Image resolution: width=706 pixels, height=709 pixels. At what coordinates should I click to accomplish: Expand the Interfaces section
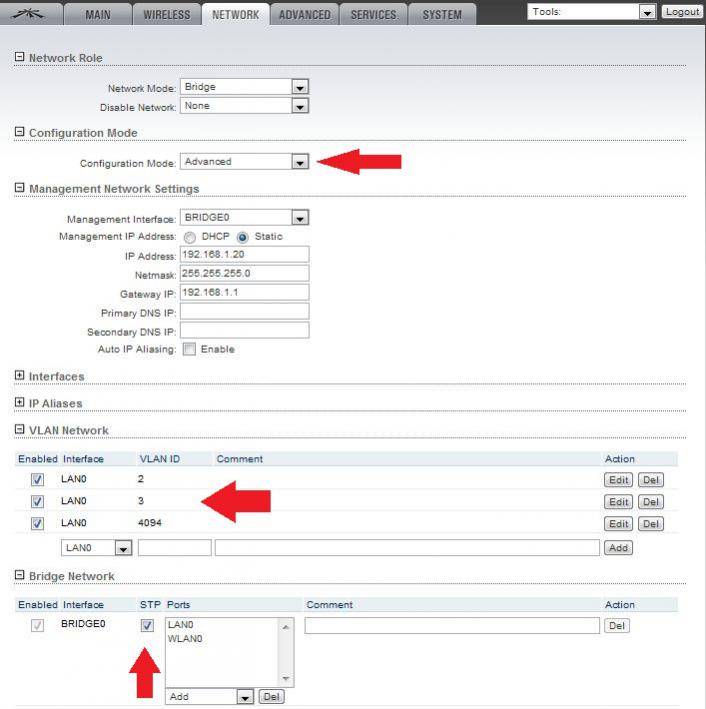click(x=19, y=375)
